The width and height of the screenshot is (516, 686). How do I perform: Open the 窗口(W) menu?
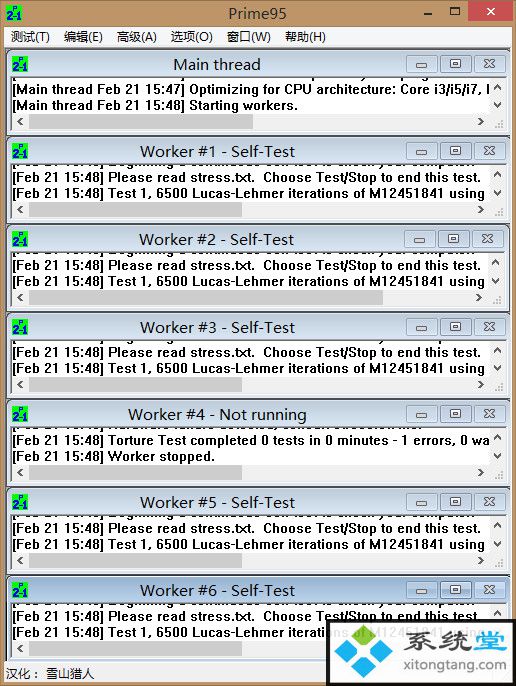coord(249,37)
